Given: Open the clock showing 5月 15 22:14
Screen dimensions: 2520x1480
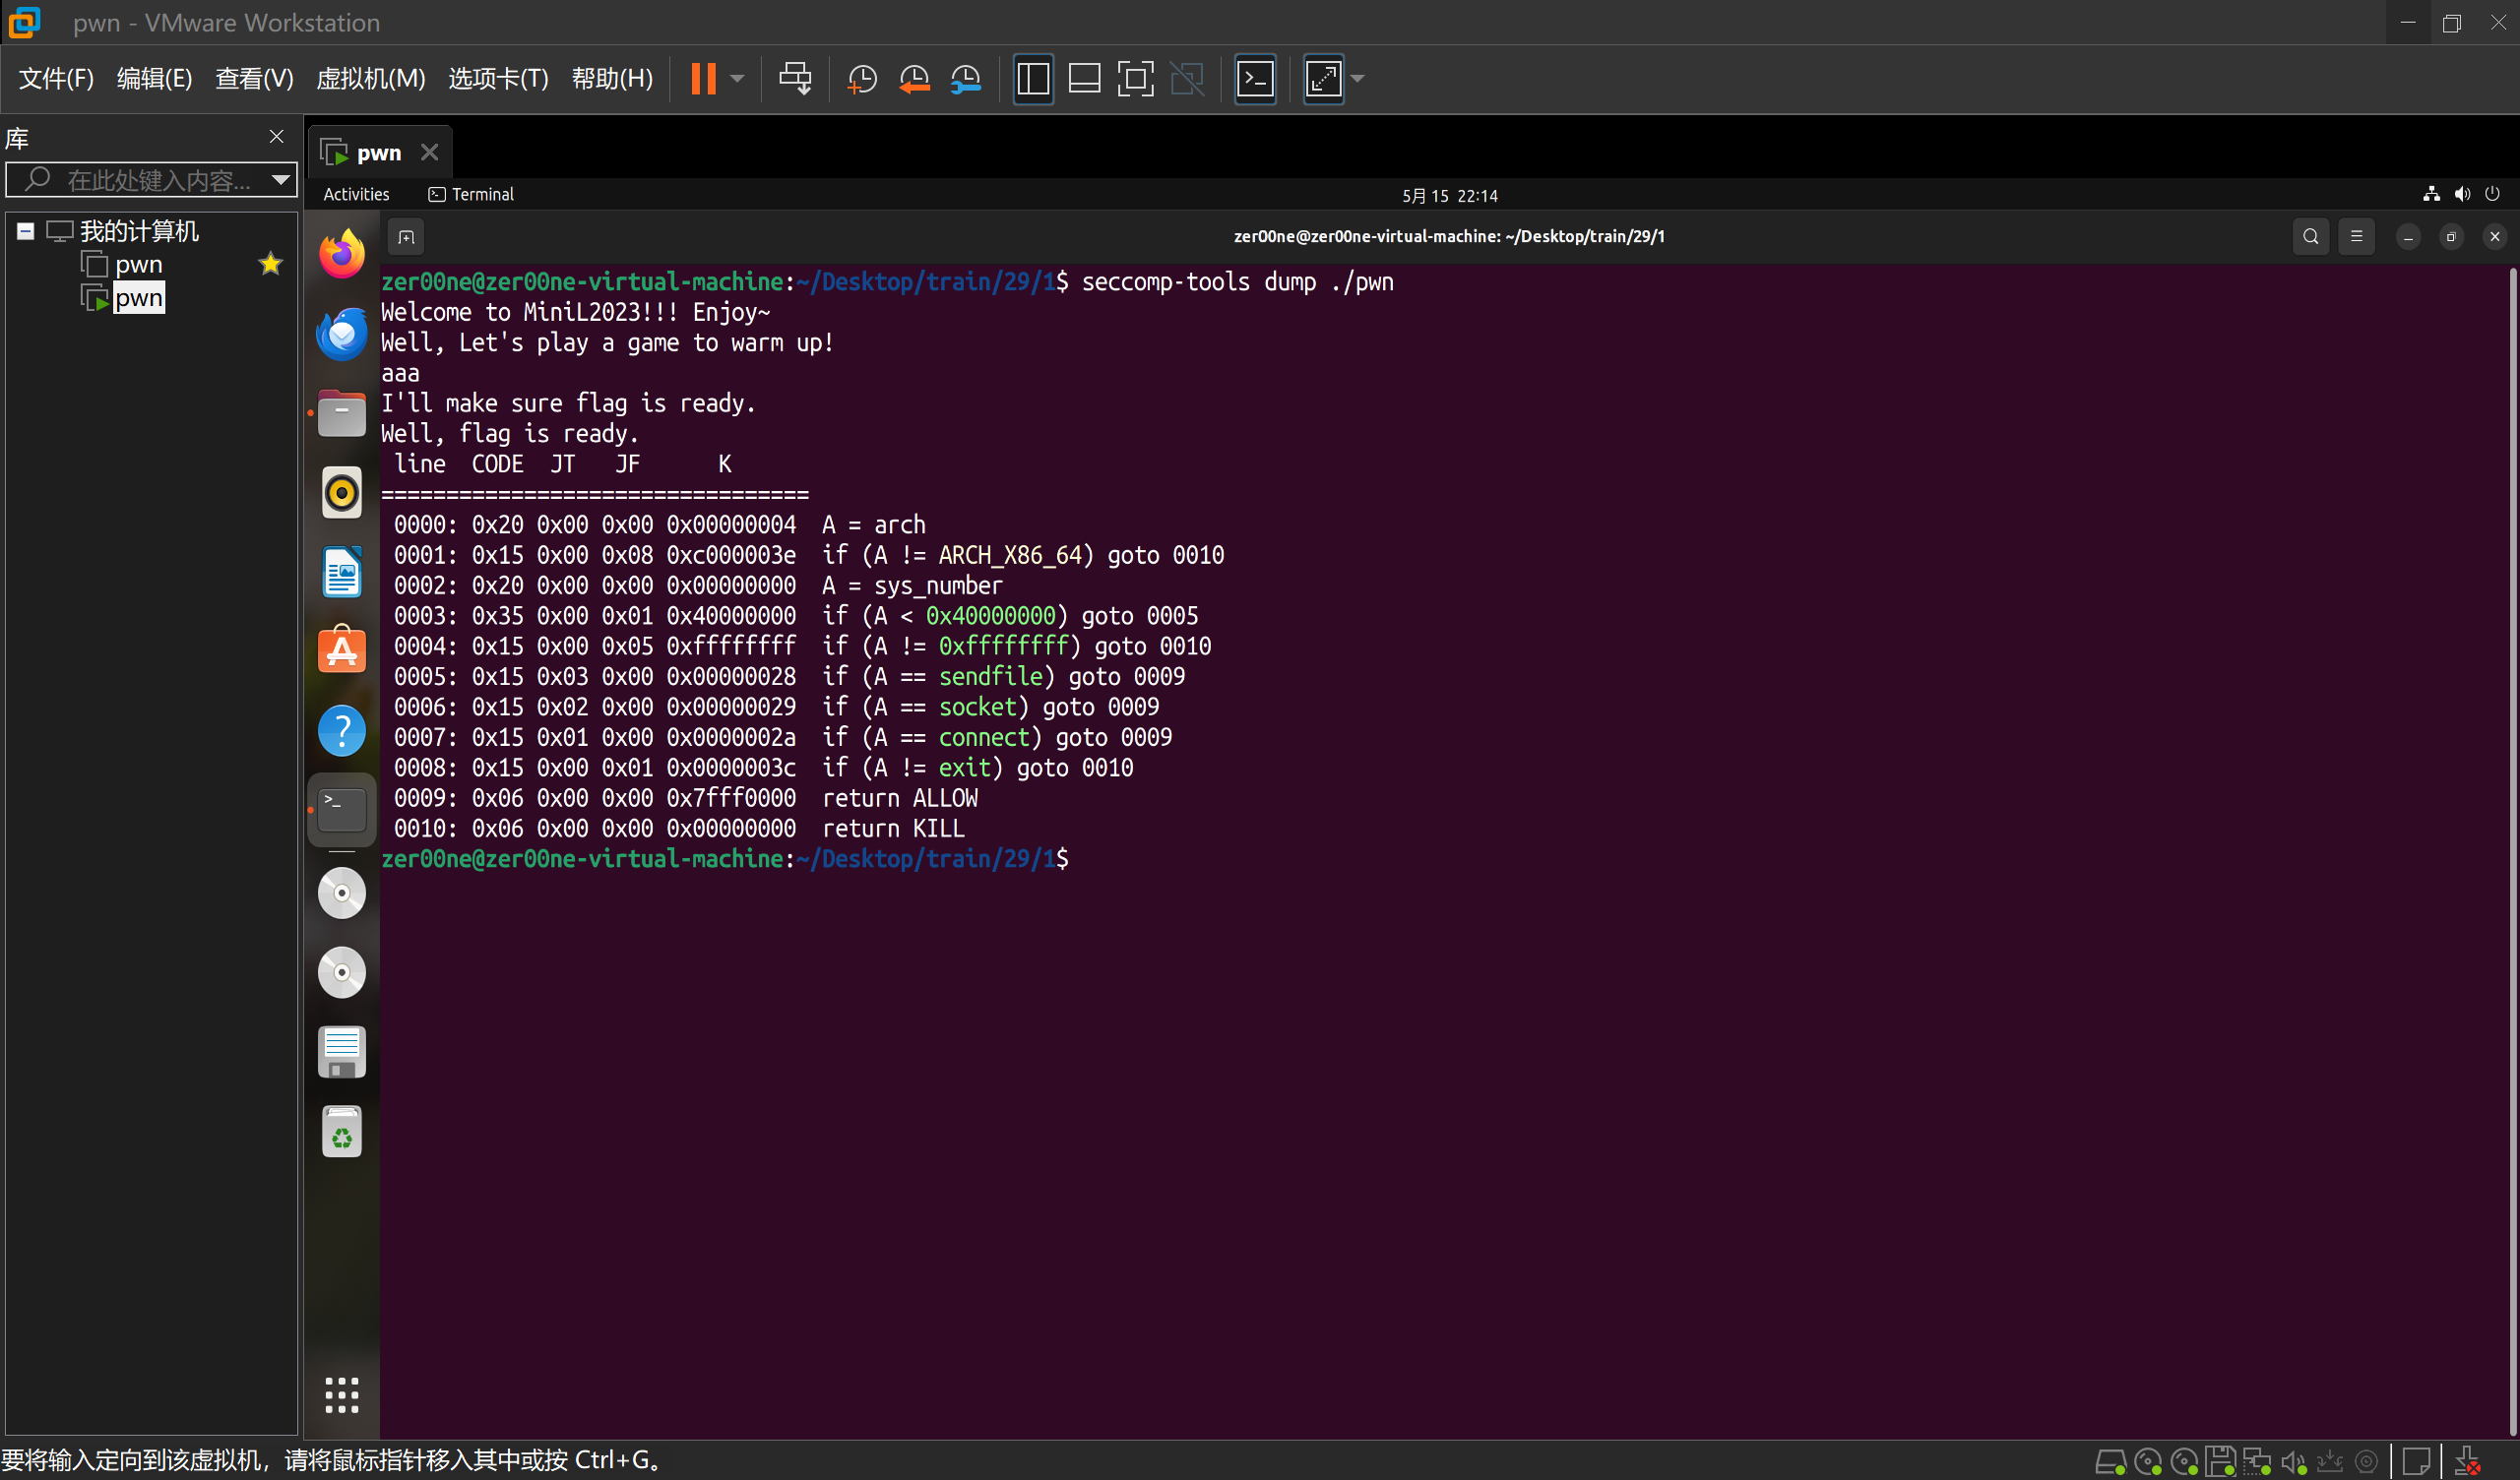Looking at the screenshot, I should coord(1449,195).
